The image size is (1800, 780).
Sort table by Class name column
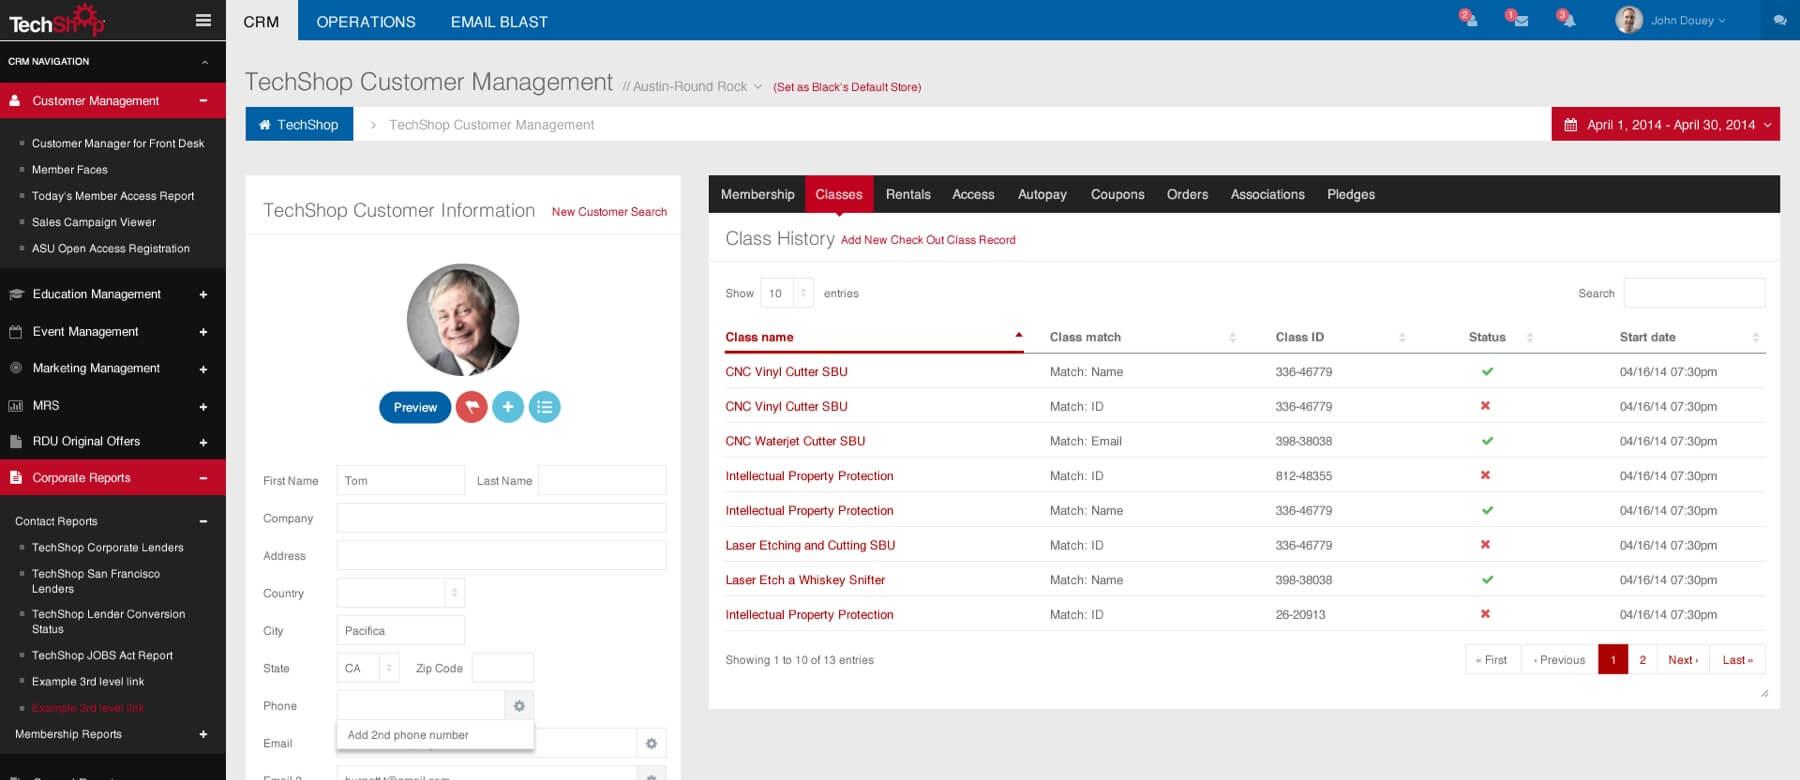pos(874,337)
